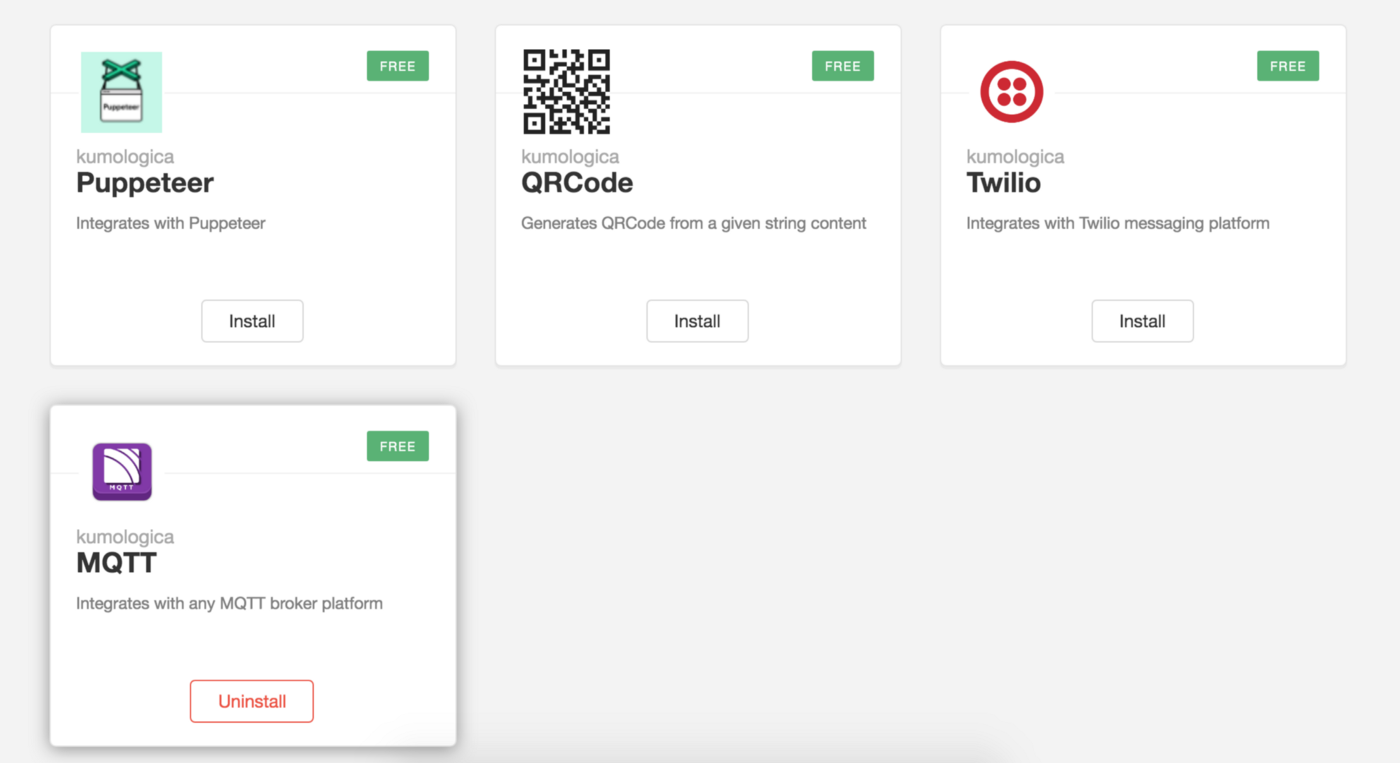The width and height of the screenshot is (1400, 763).
Task: Click the FREE badge on Twilio card
Action: coord(1288,66)
